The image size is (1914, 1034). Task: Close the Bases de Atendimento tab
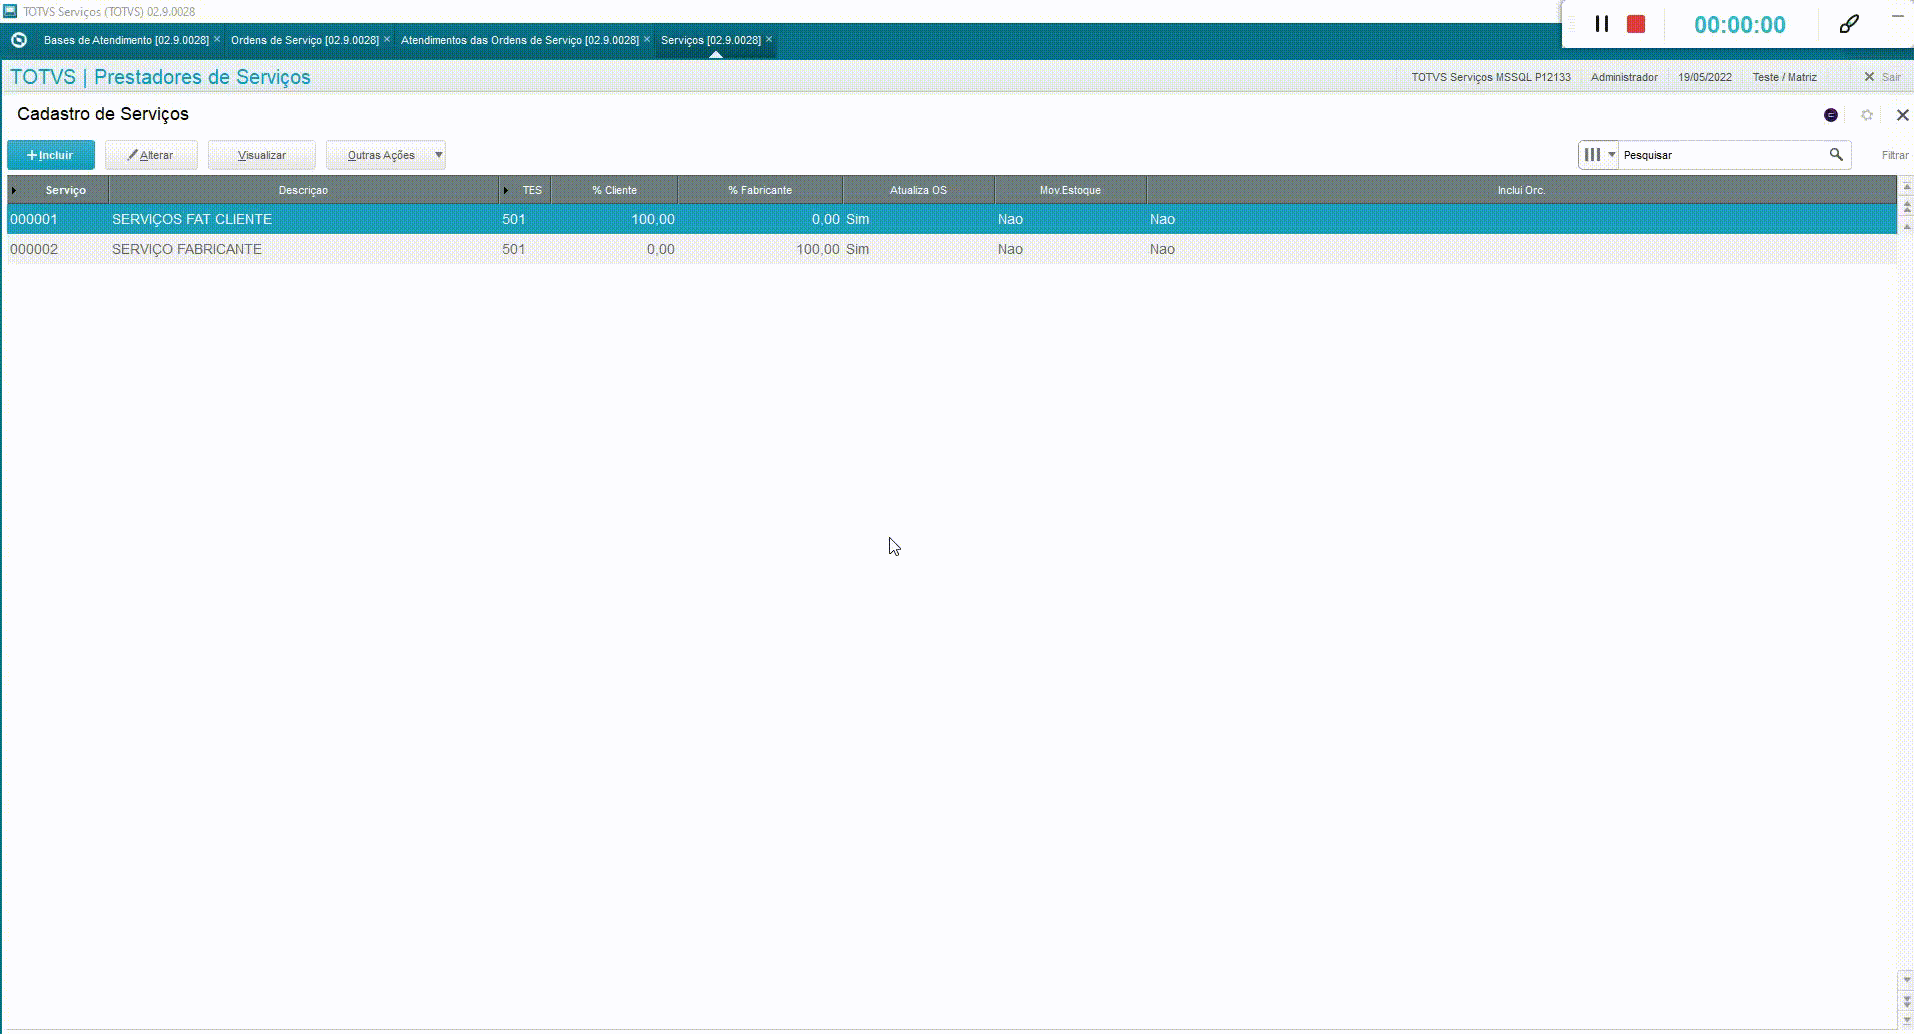pyautogui.click(x=217, y=39)
